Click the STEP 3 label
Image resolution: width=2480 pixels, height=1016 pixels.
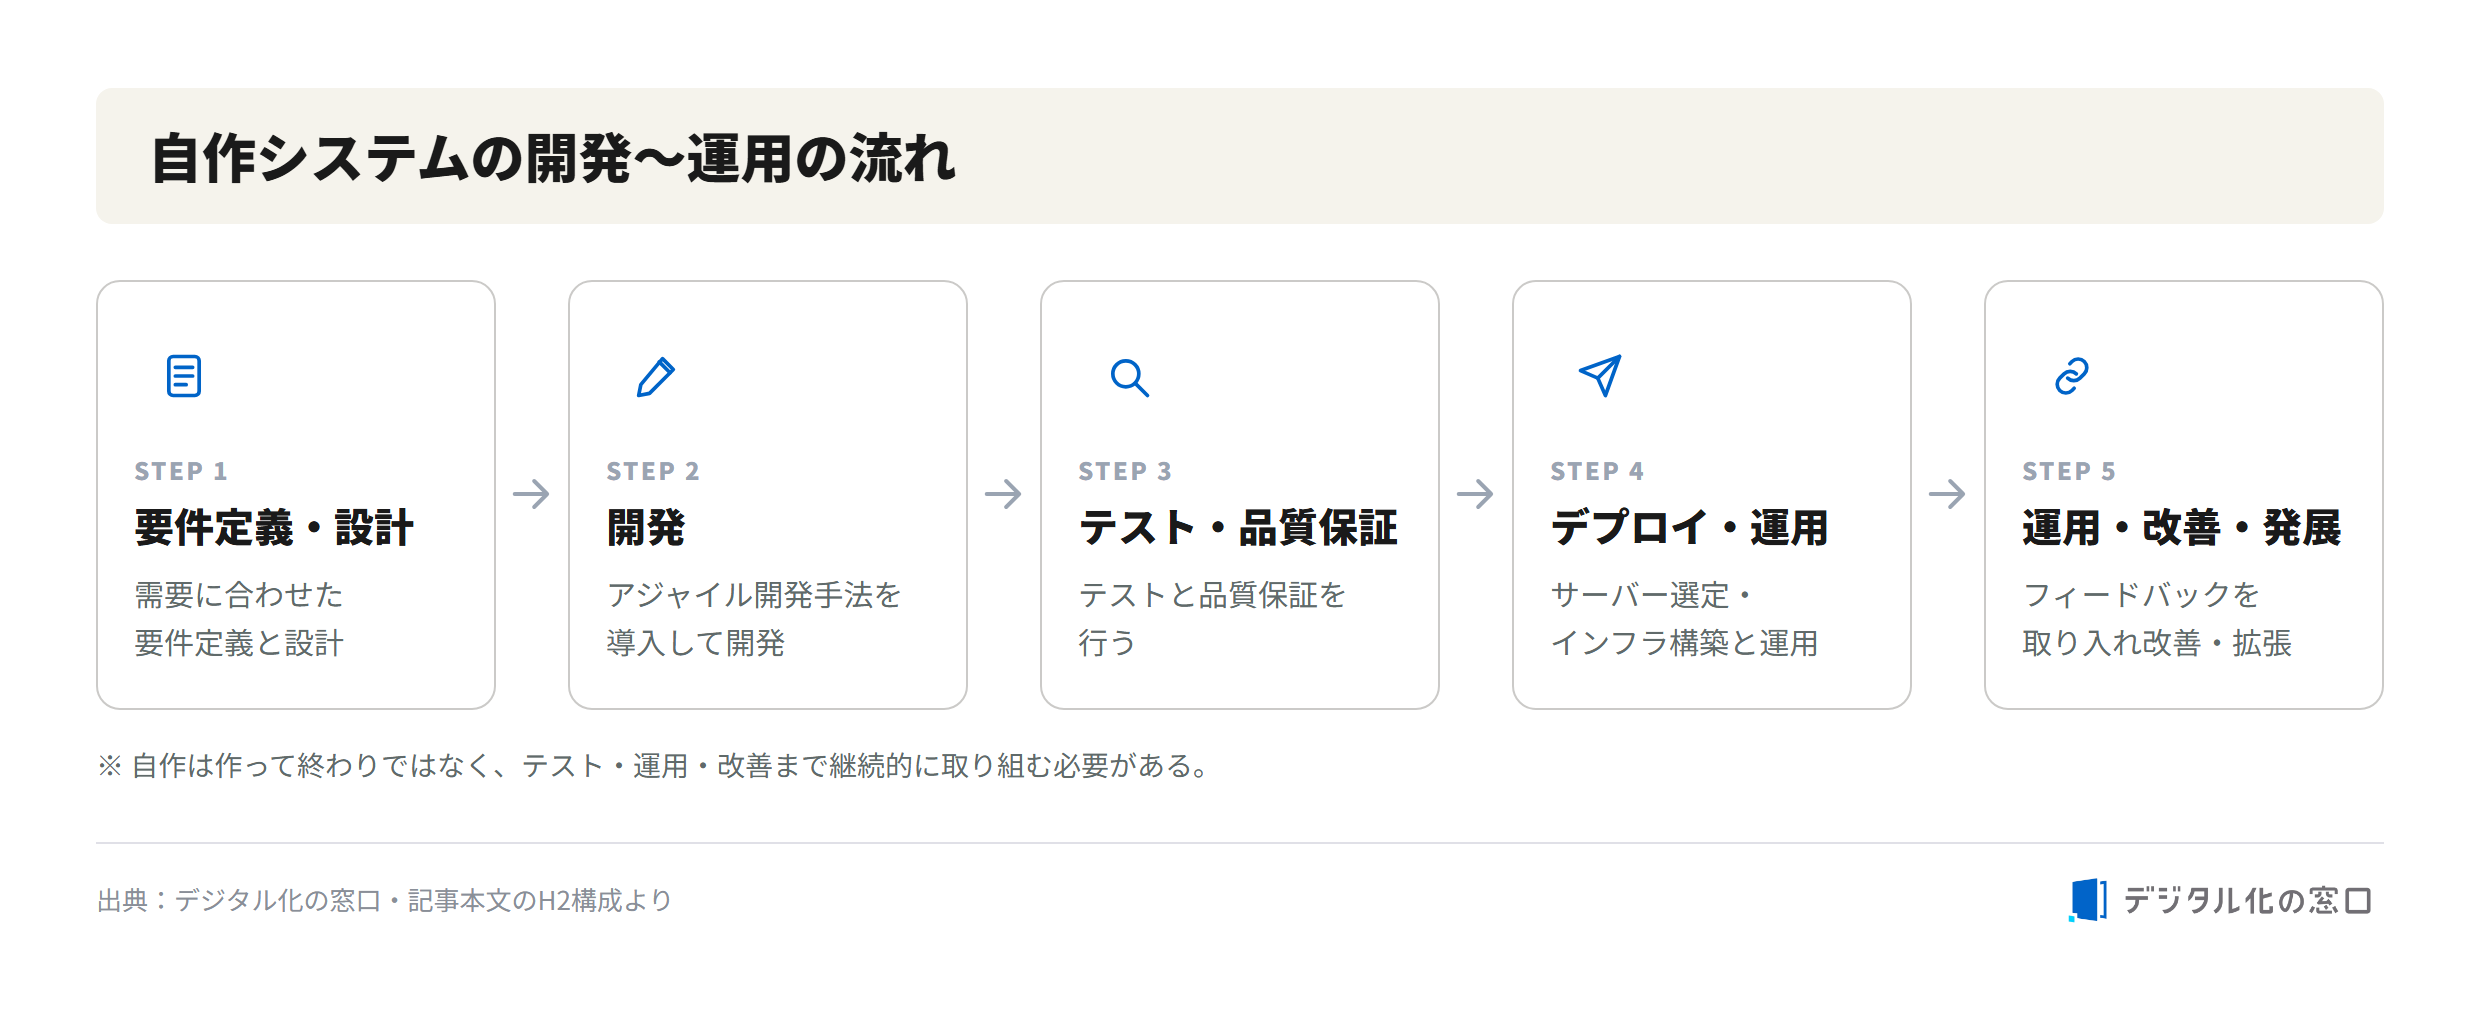(1124, 471)
